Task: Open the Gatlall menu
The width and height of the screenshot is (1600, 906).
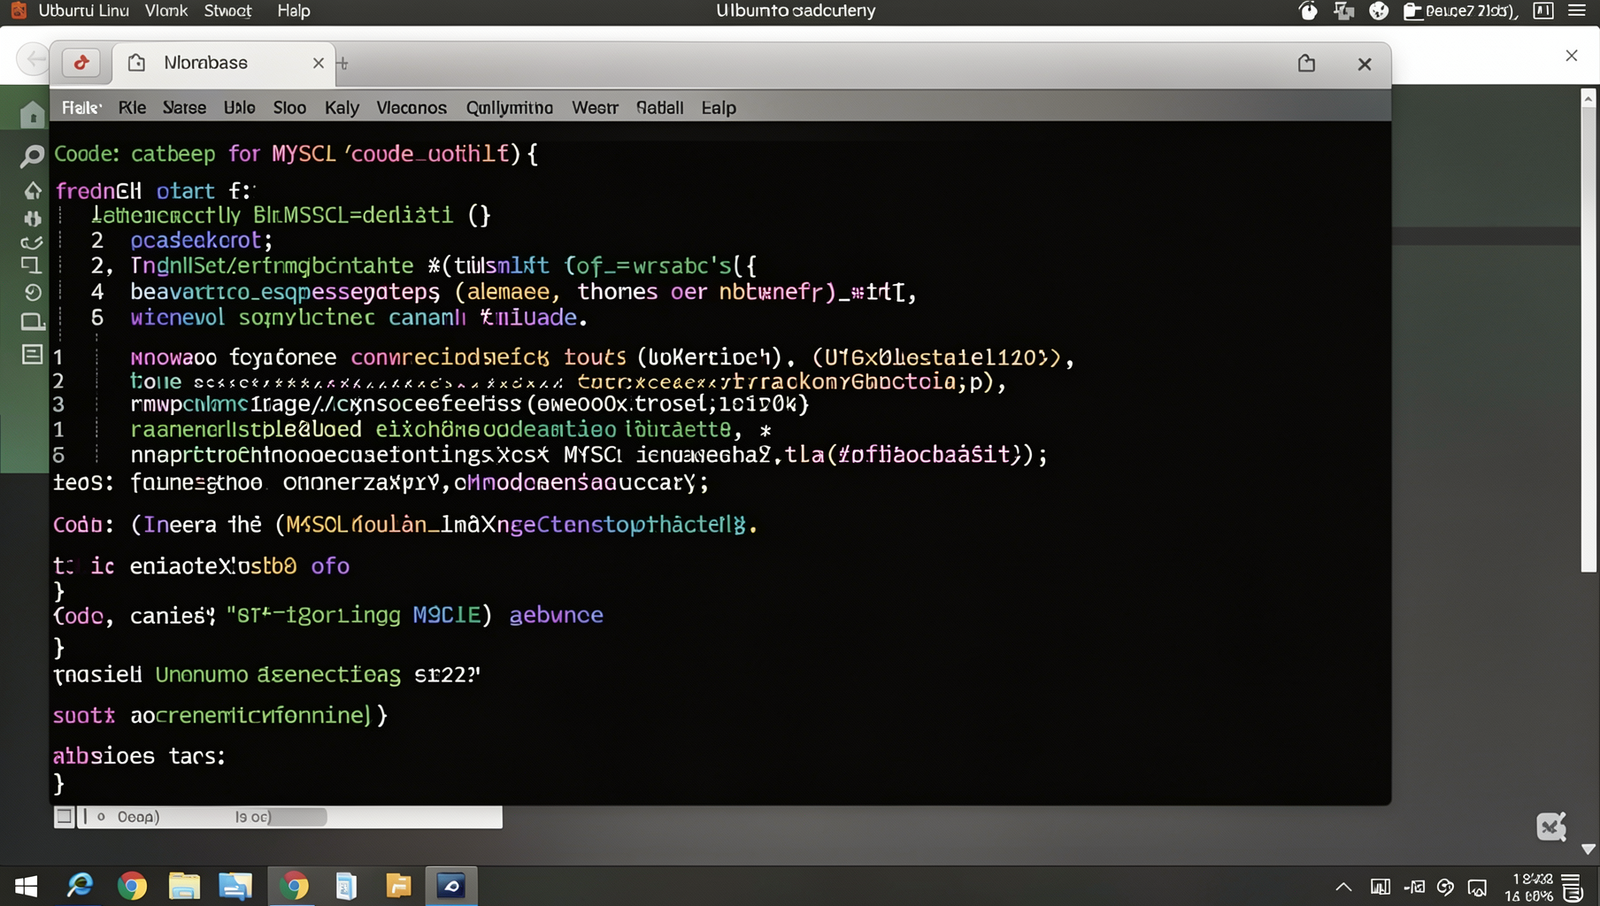Action: (x=660, y=108)
